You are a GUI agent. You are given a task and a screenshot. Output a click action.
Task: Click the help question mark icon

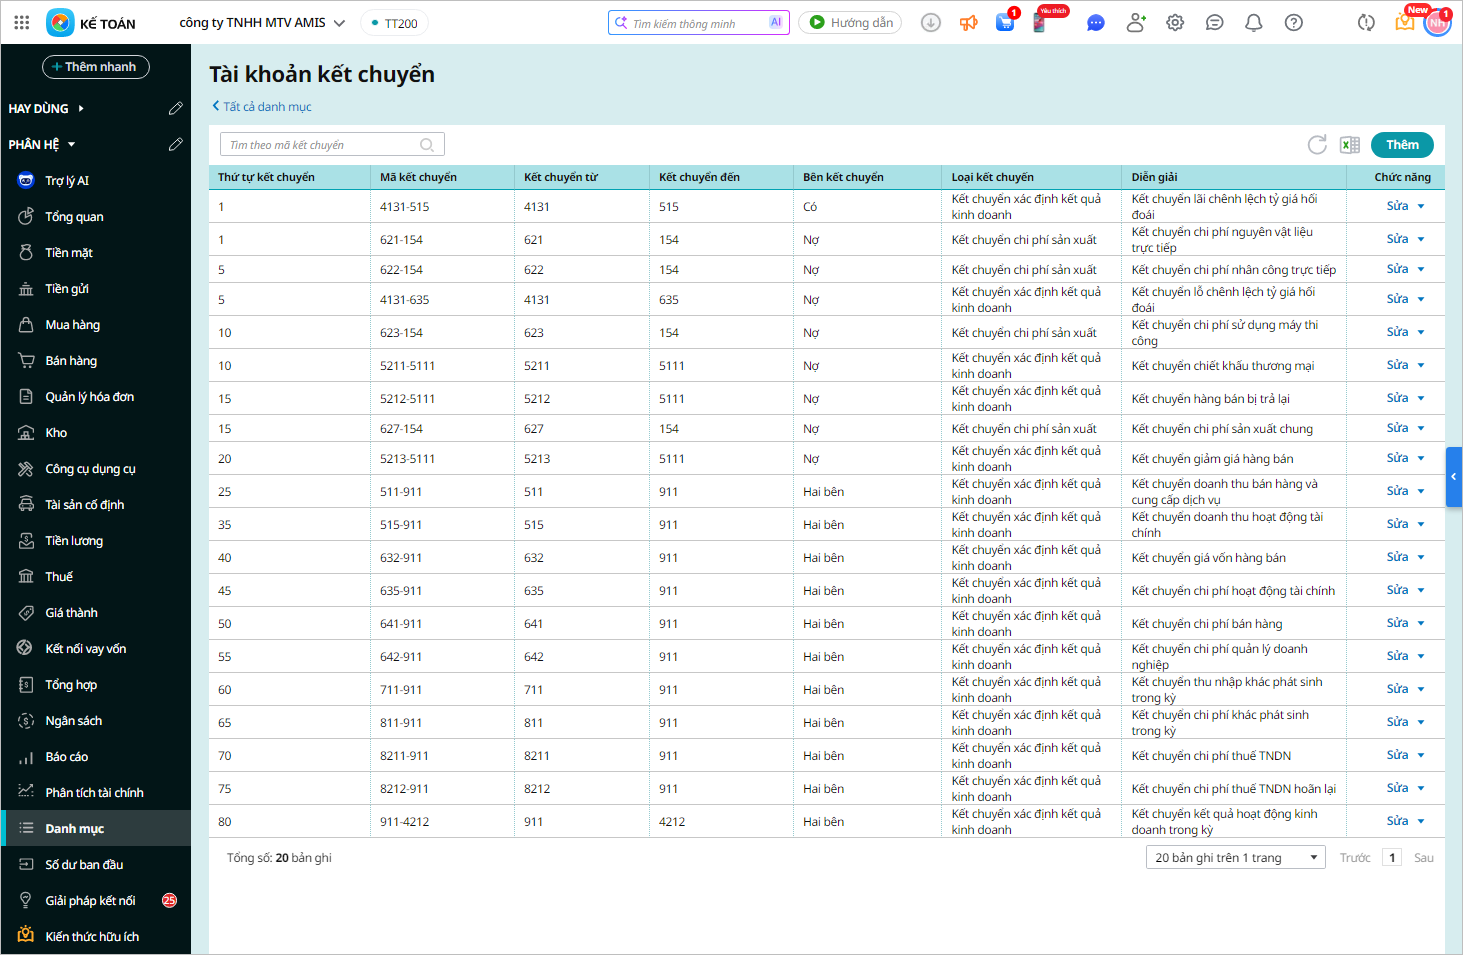click(1293, 23)
